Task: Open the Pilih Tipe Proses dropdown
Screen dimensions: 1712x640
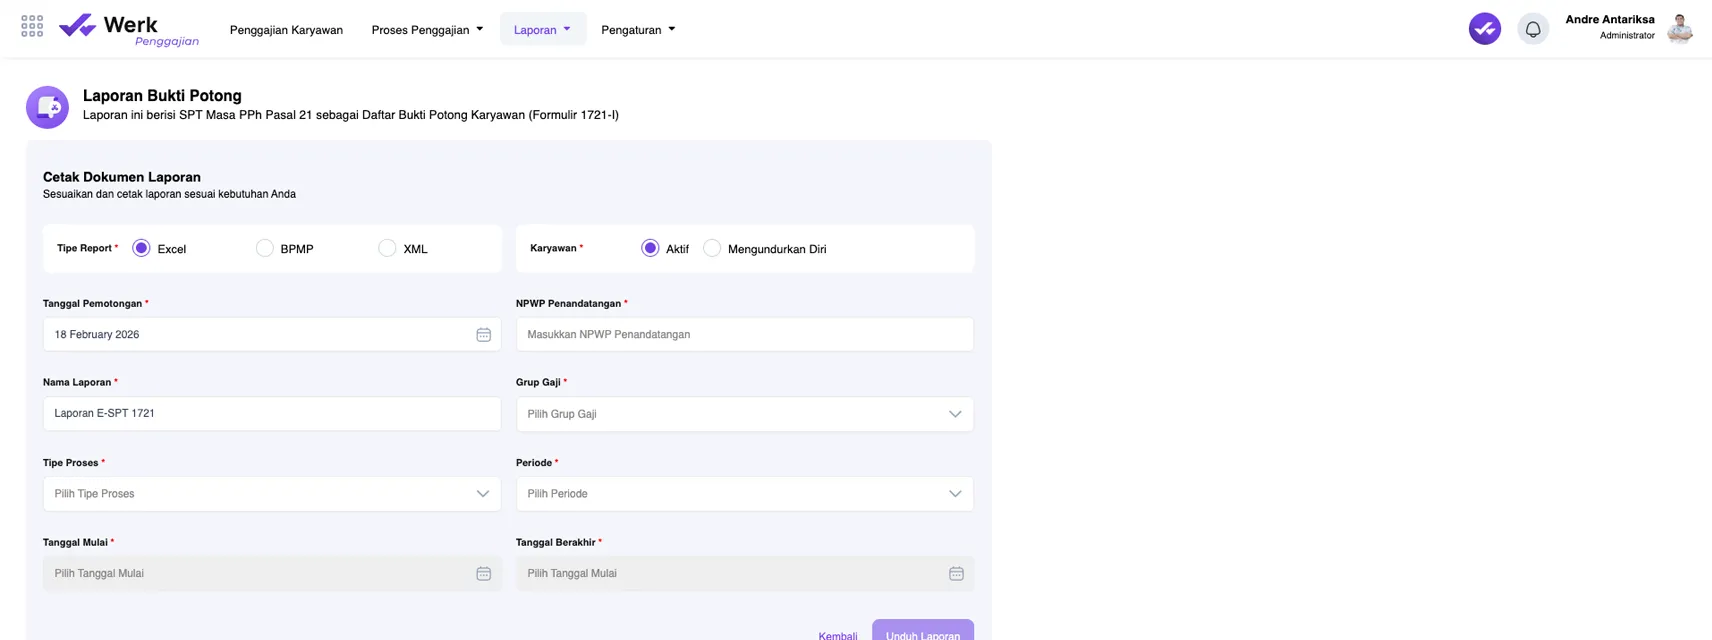Action: coord(271,494)
